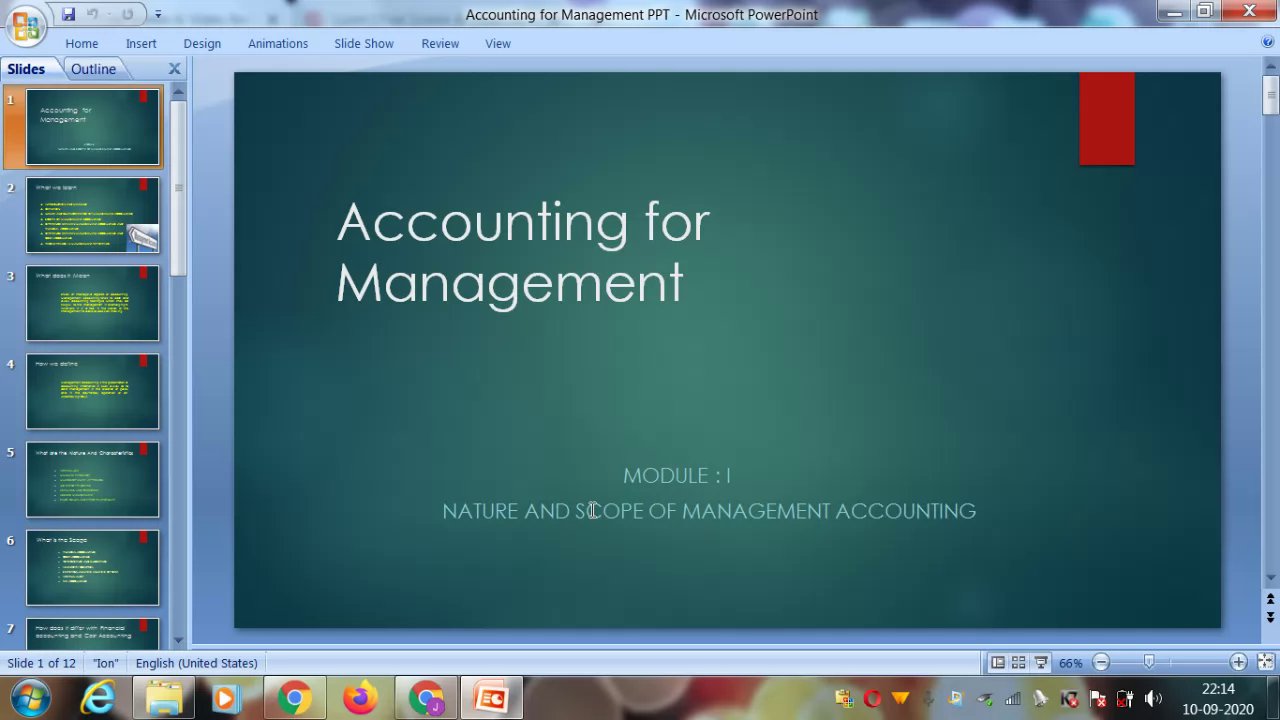The height and width of the screenshot is (720, 1280).
Task: Start Slide Show from status bar
Action: click(x=1040, y=662)
